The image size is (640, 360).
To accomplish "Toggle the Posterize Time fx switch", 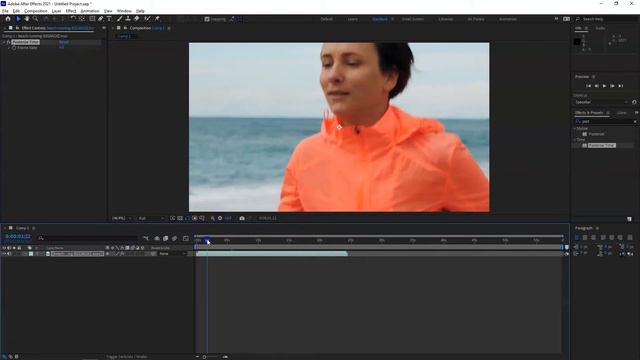I will pos(8,42).
